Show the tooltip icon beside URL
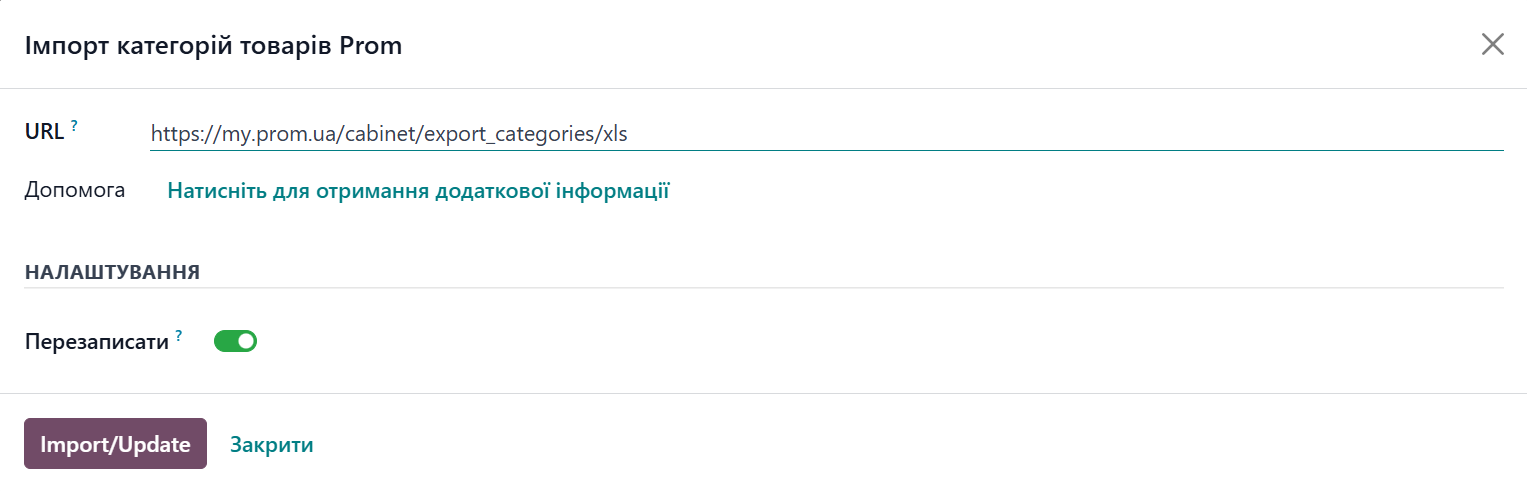This screenshot has width=1527, height=491. 74,127
